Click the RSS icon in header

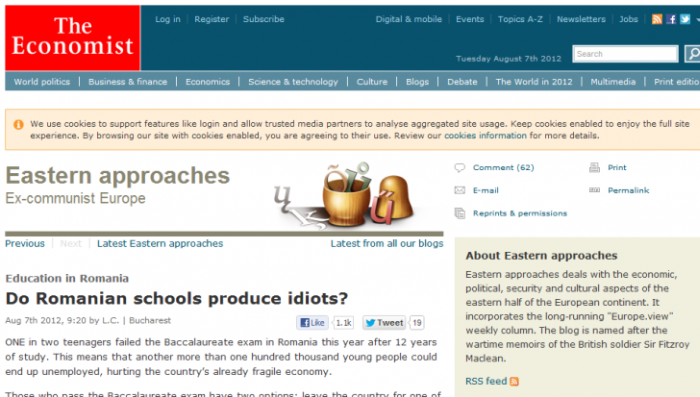pos(657,19)
